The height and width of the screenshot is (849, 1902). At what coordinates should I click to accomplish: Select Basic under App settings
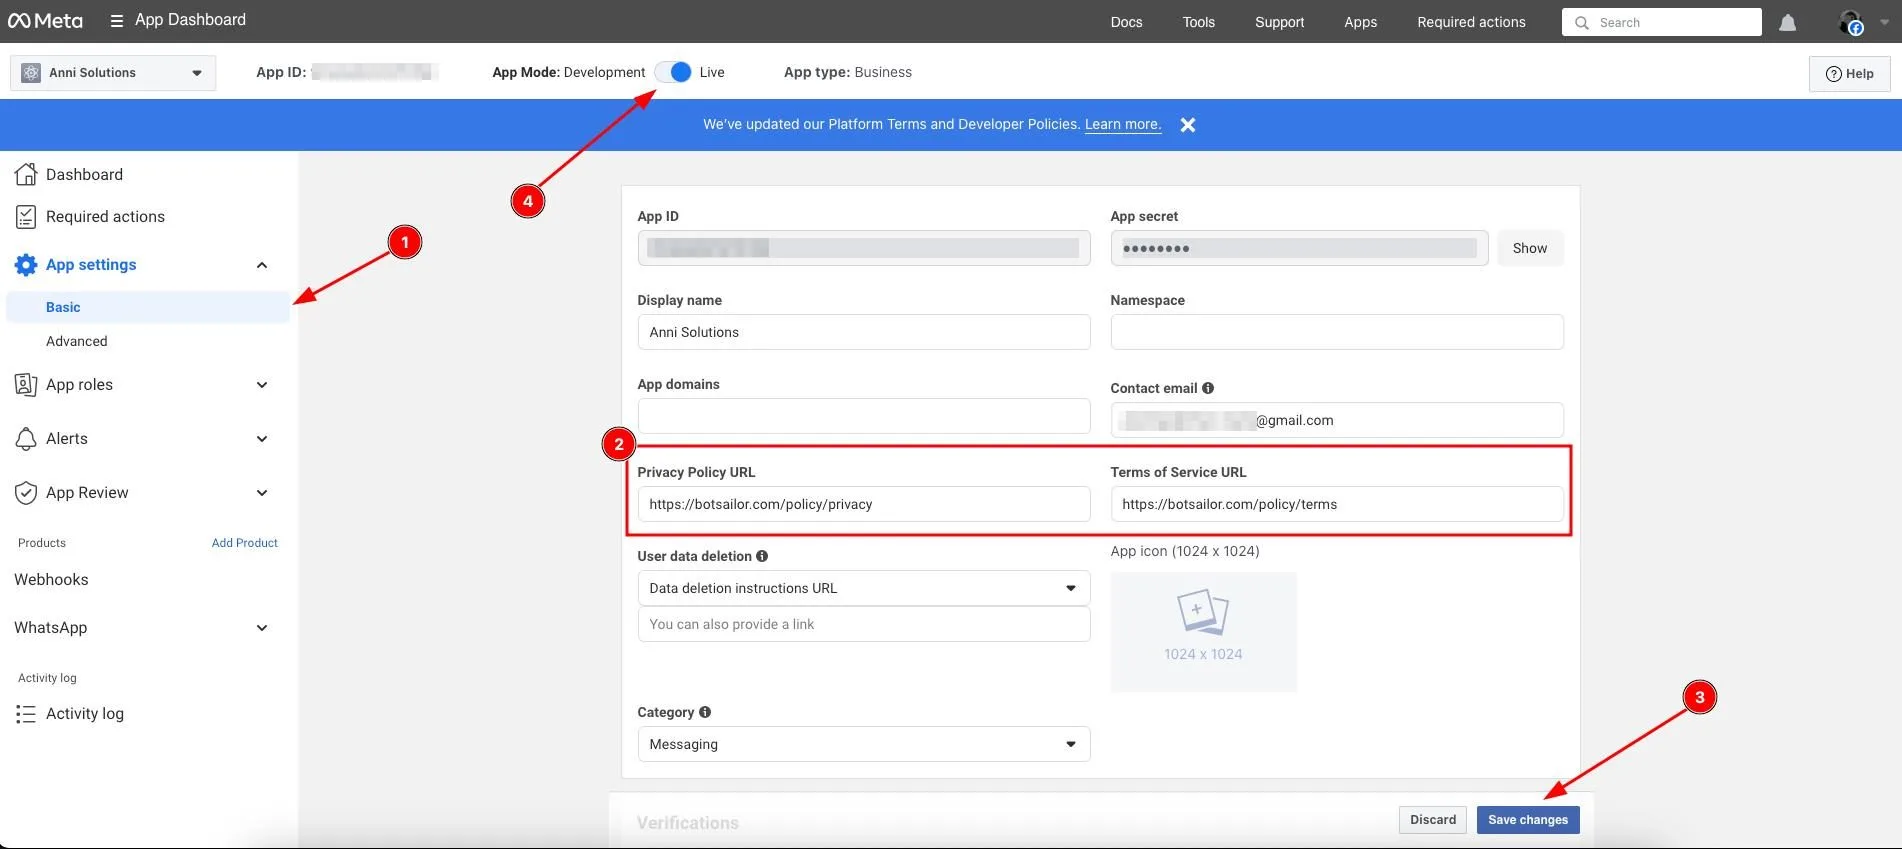click(148, 307)
